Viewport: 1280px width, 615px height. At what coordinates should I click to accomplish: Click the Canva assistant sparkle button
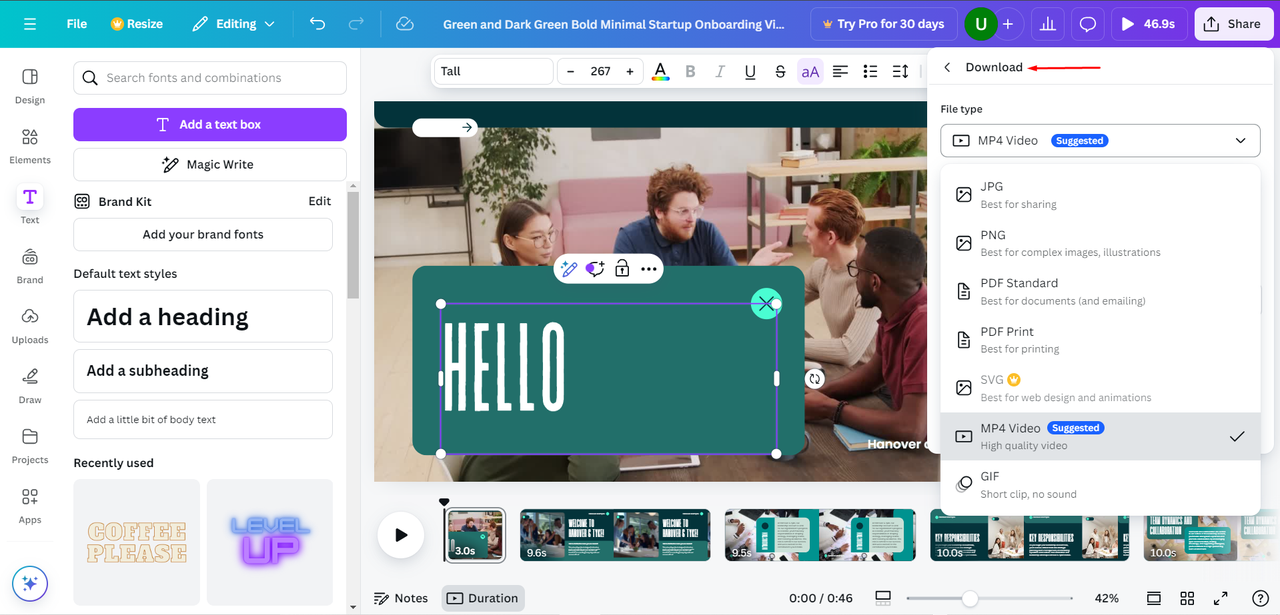pyautogui.click(x=30, y=583)
